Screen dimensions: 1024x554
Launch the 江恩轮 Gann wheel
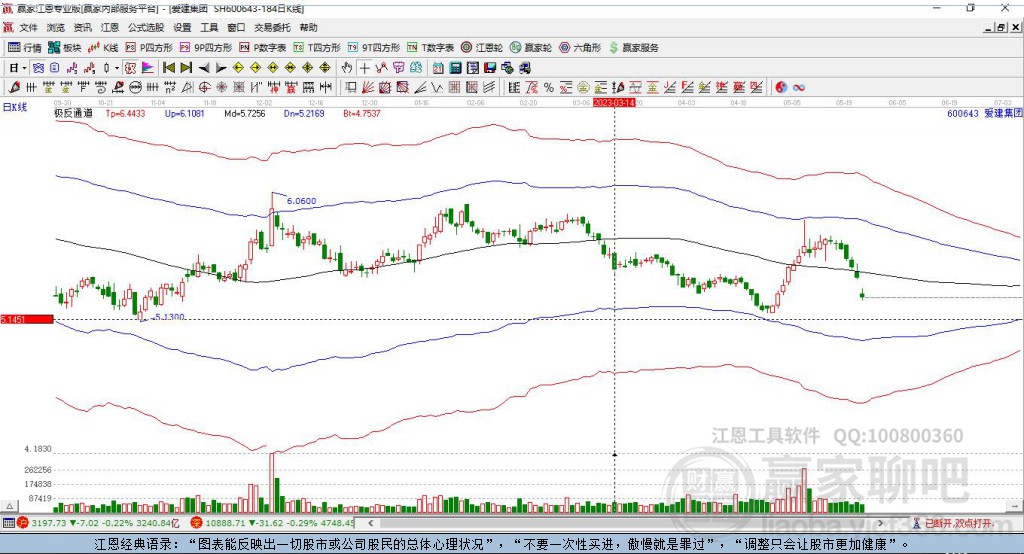pyautogui.click(x=482, y=48)
